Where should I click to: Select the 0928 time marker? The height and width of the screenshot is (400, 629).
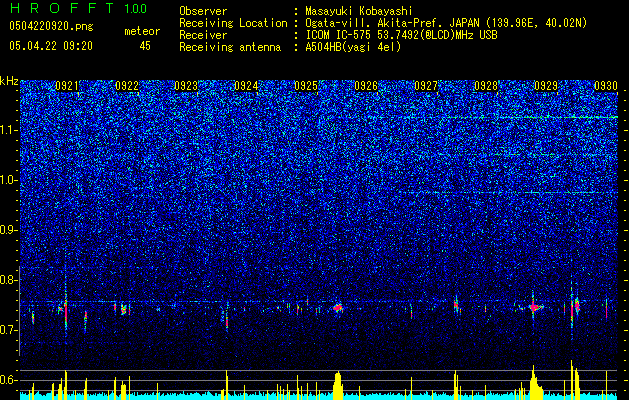click(486, 86)
